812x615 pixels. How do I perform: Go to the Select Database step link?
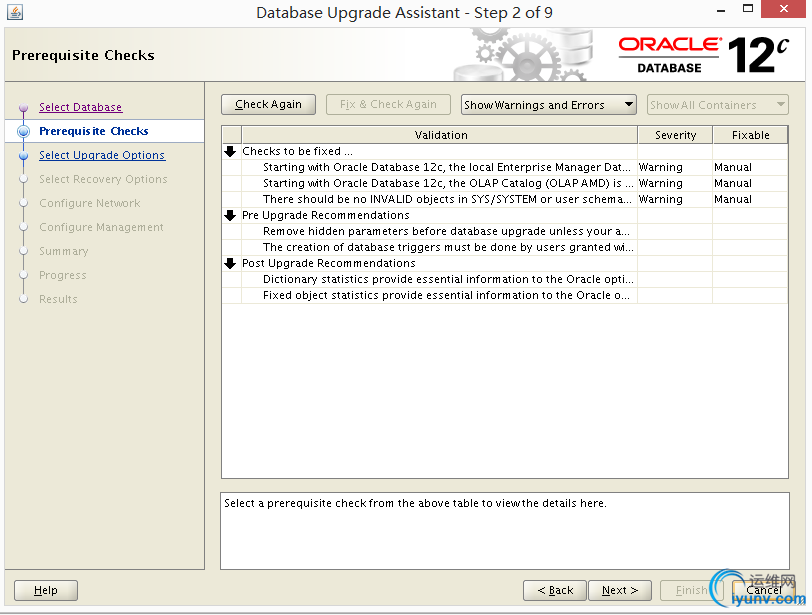(x=80, y=107)
